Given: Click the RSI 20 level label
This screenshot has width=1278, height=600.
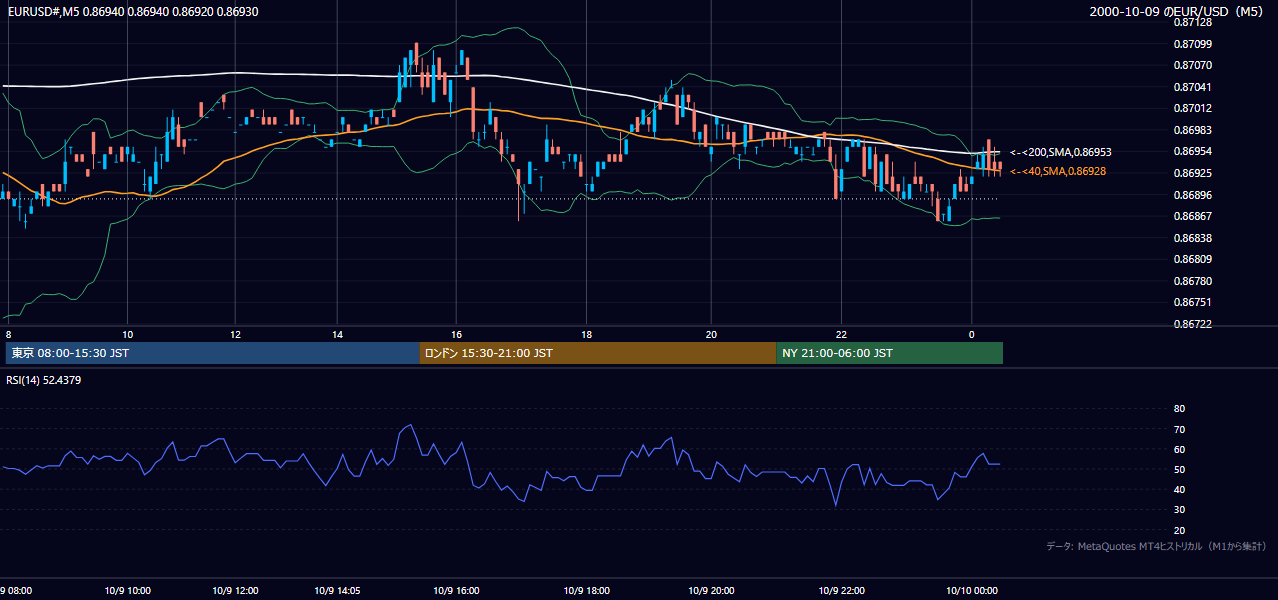Looking at the screenshot, I should tap(1179, 530).
